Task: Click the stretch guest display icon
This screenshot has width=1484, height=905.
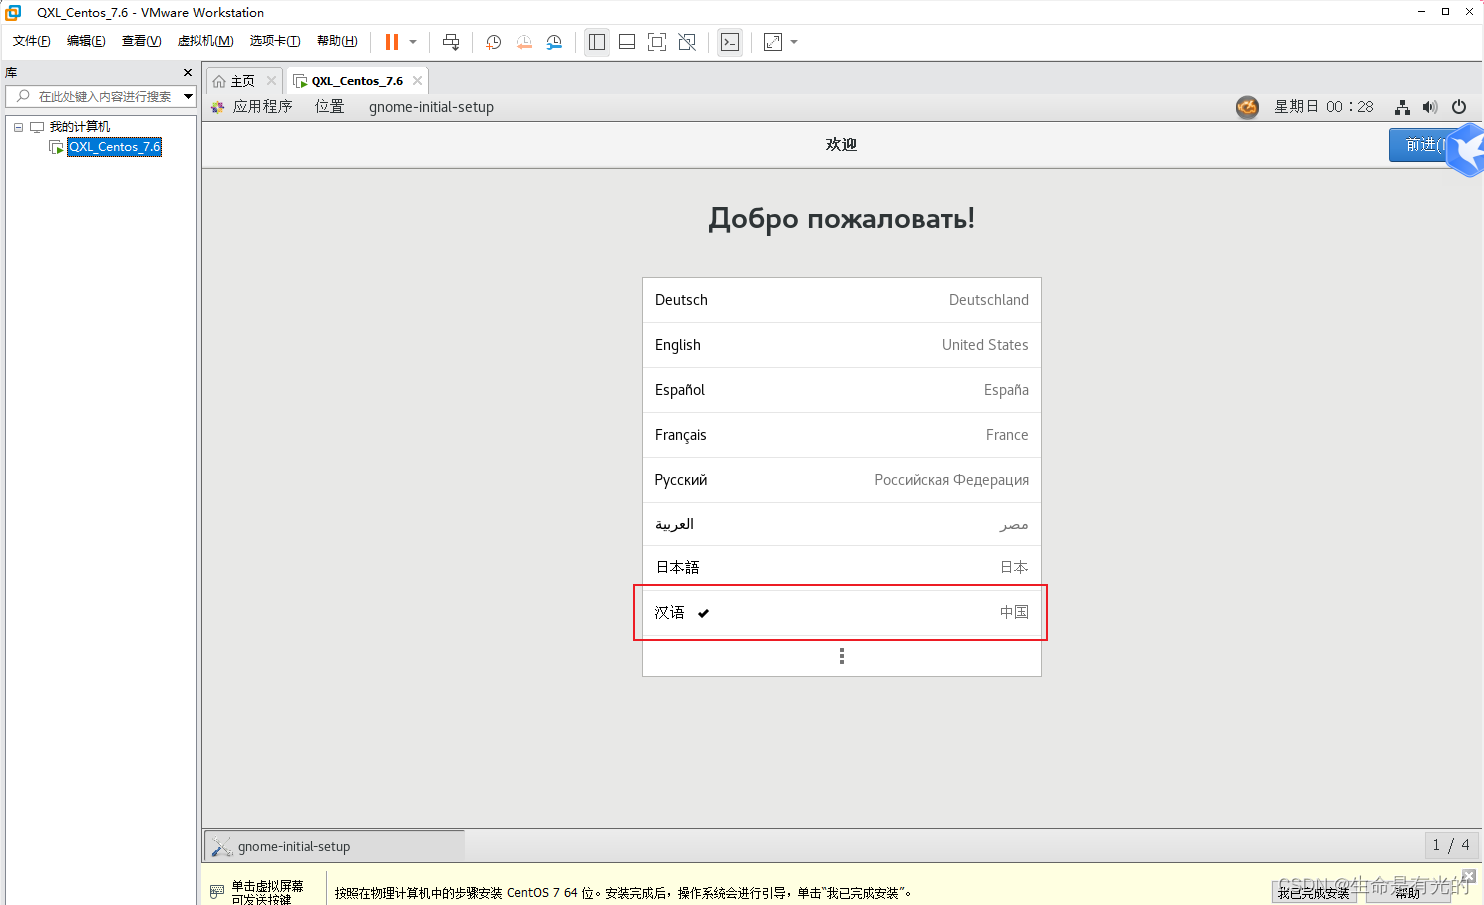Action: (773, 42)
